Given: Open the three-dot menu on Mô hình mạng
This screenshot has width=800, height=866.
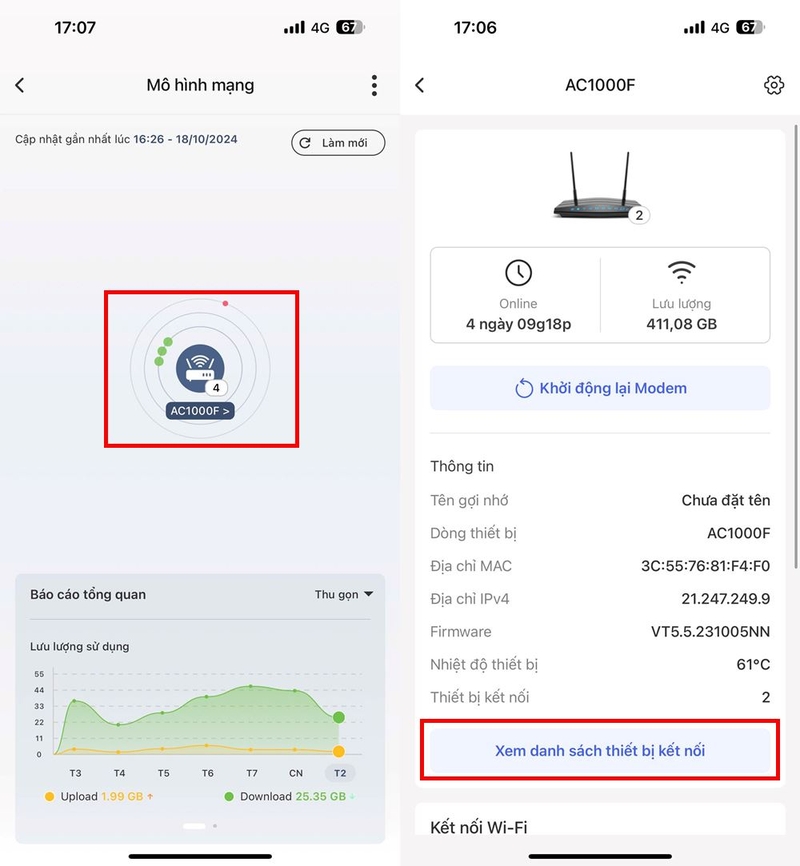Looking at the screenshot, I should coord(374,86).
